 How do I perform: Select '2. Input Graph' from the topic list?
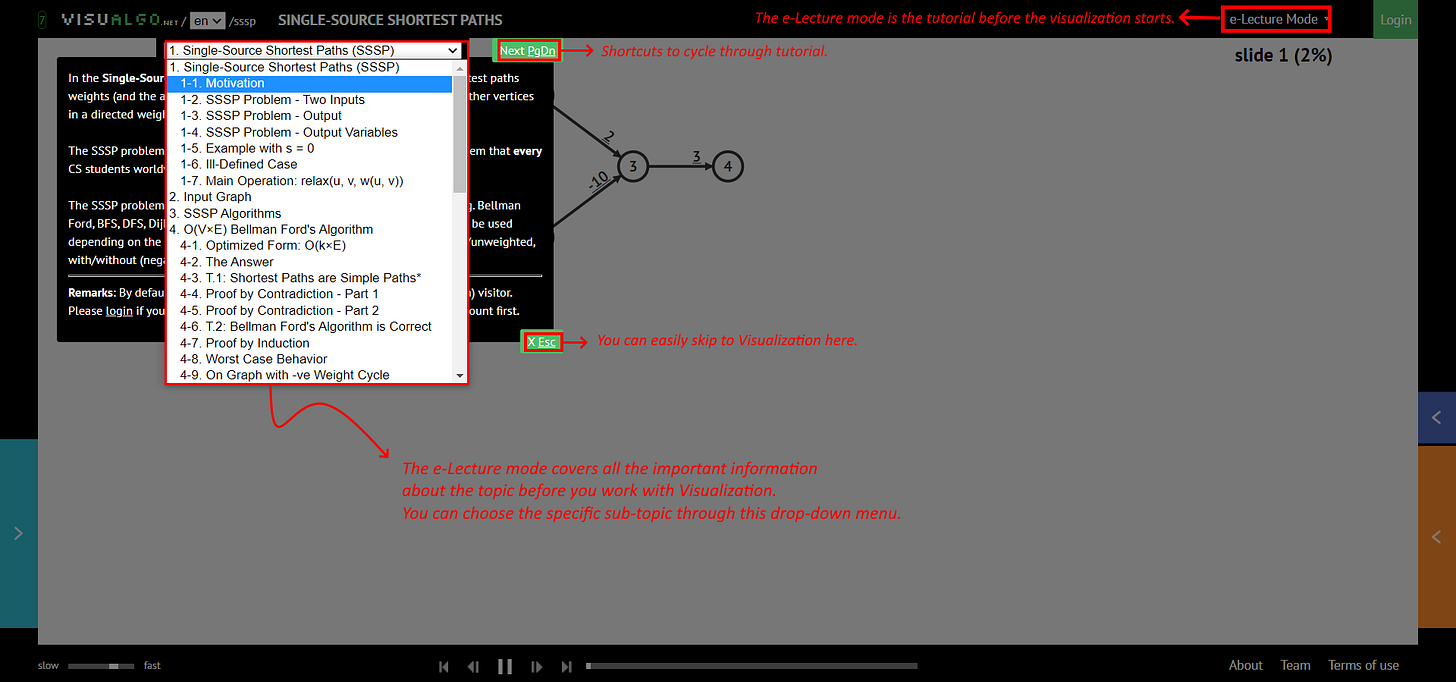210,197
